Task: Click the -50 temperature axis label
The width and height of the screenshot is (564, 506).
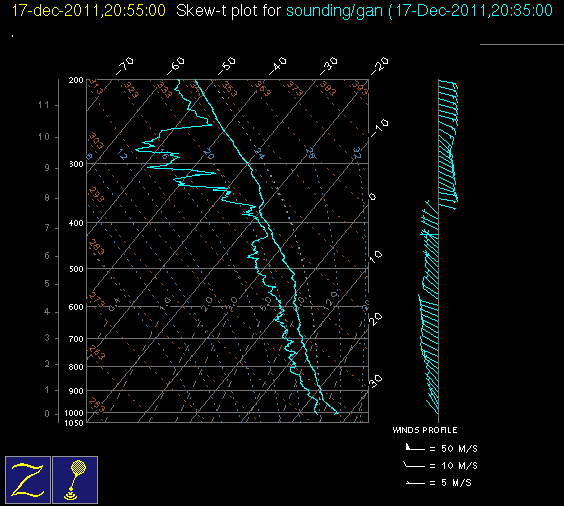Action: (227, 66)
